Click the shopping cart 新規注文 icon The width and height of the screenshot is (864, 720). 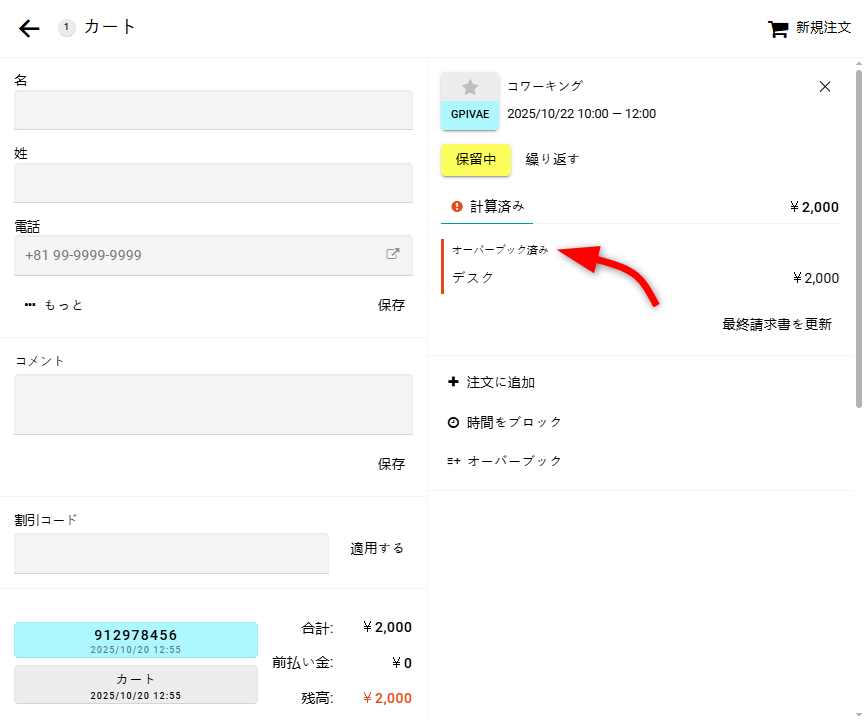click(778, 29)
